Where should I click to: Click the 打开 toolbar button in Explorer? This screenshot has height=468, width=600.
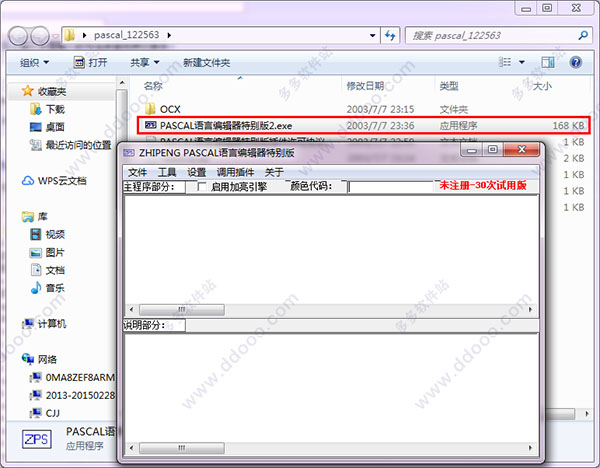[91, 62]
